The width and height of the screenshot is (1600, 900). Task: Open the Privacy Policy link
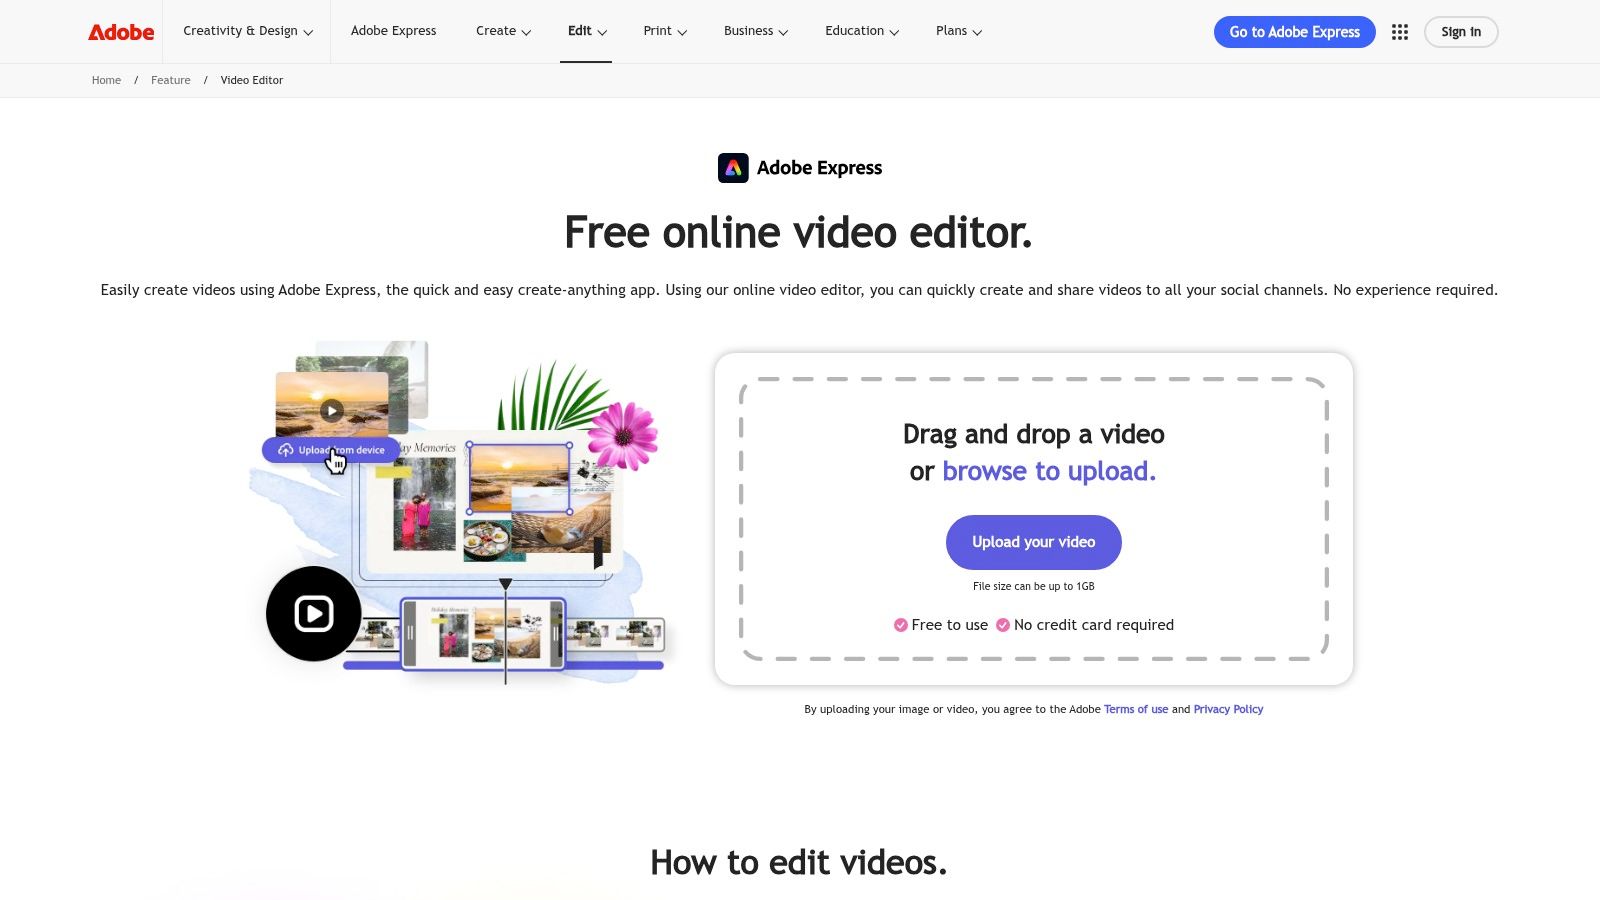[x=1228, y=709]
